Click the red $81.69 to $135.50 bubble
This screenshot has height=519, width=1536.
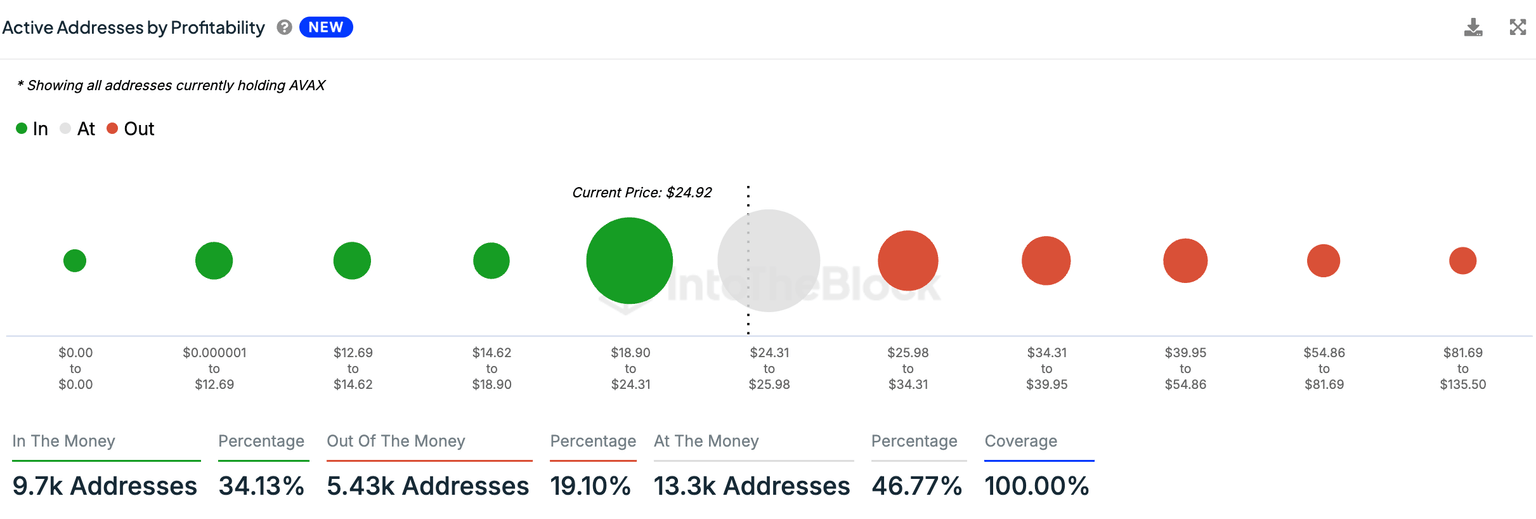coord(1462,261)
